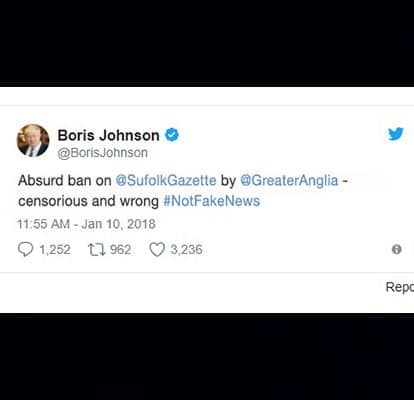Click the reply speech bubble icon
This screenshot has height=400, width=414.
point(25,249)
